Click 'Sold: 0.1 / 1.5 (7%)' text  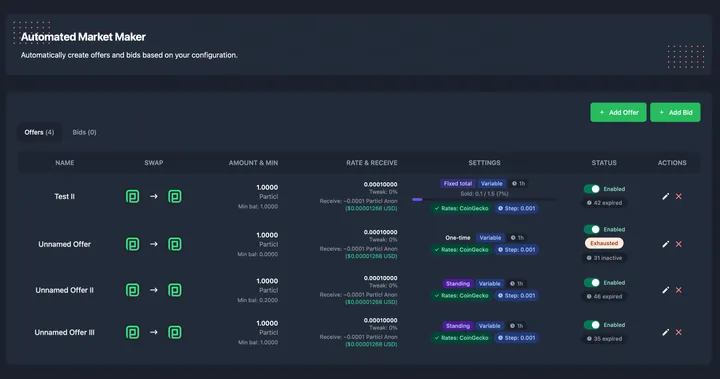[484, 193]
